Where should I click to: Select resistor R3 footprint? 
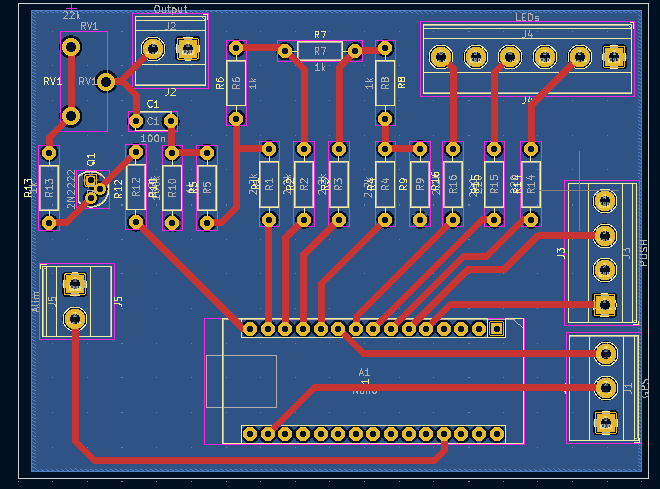click(x=339, y=184)
